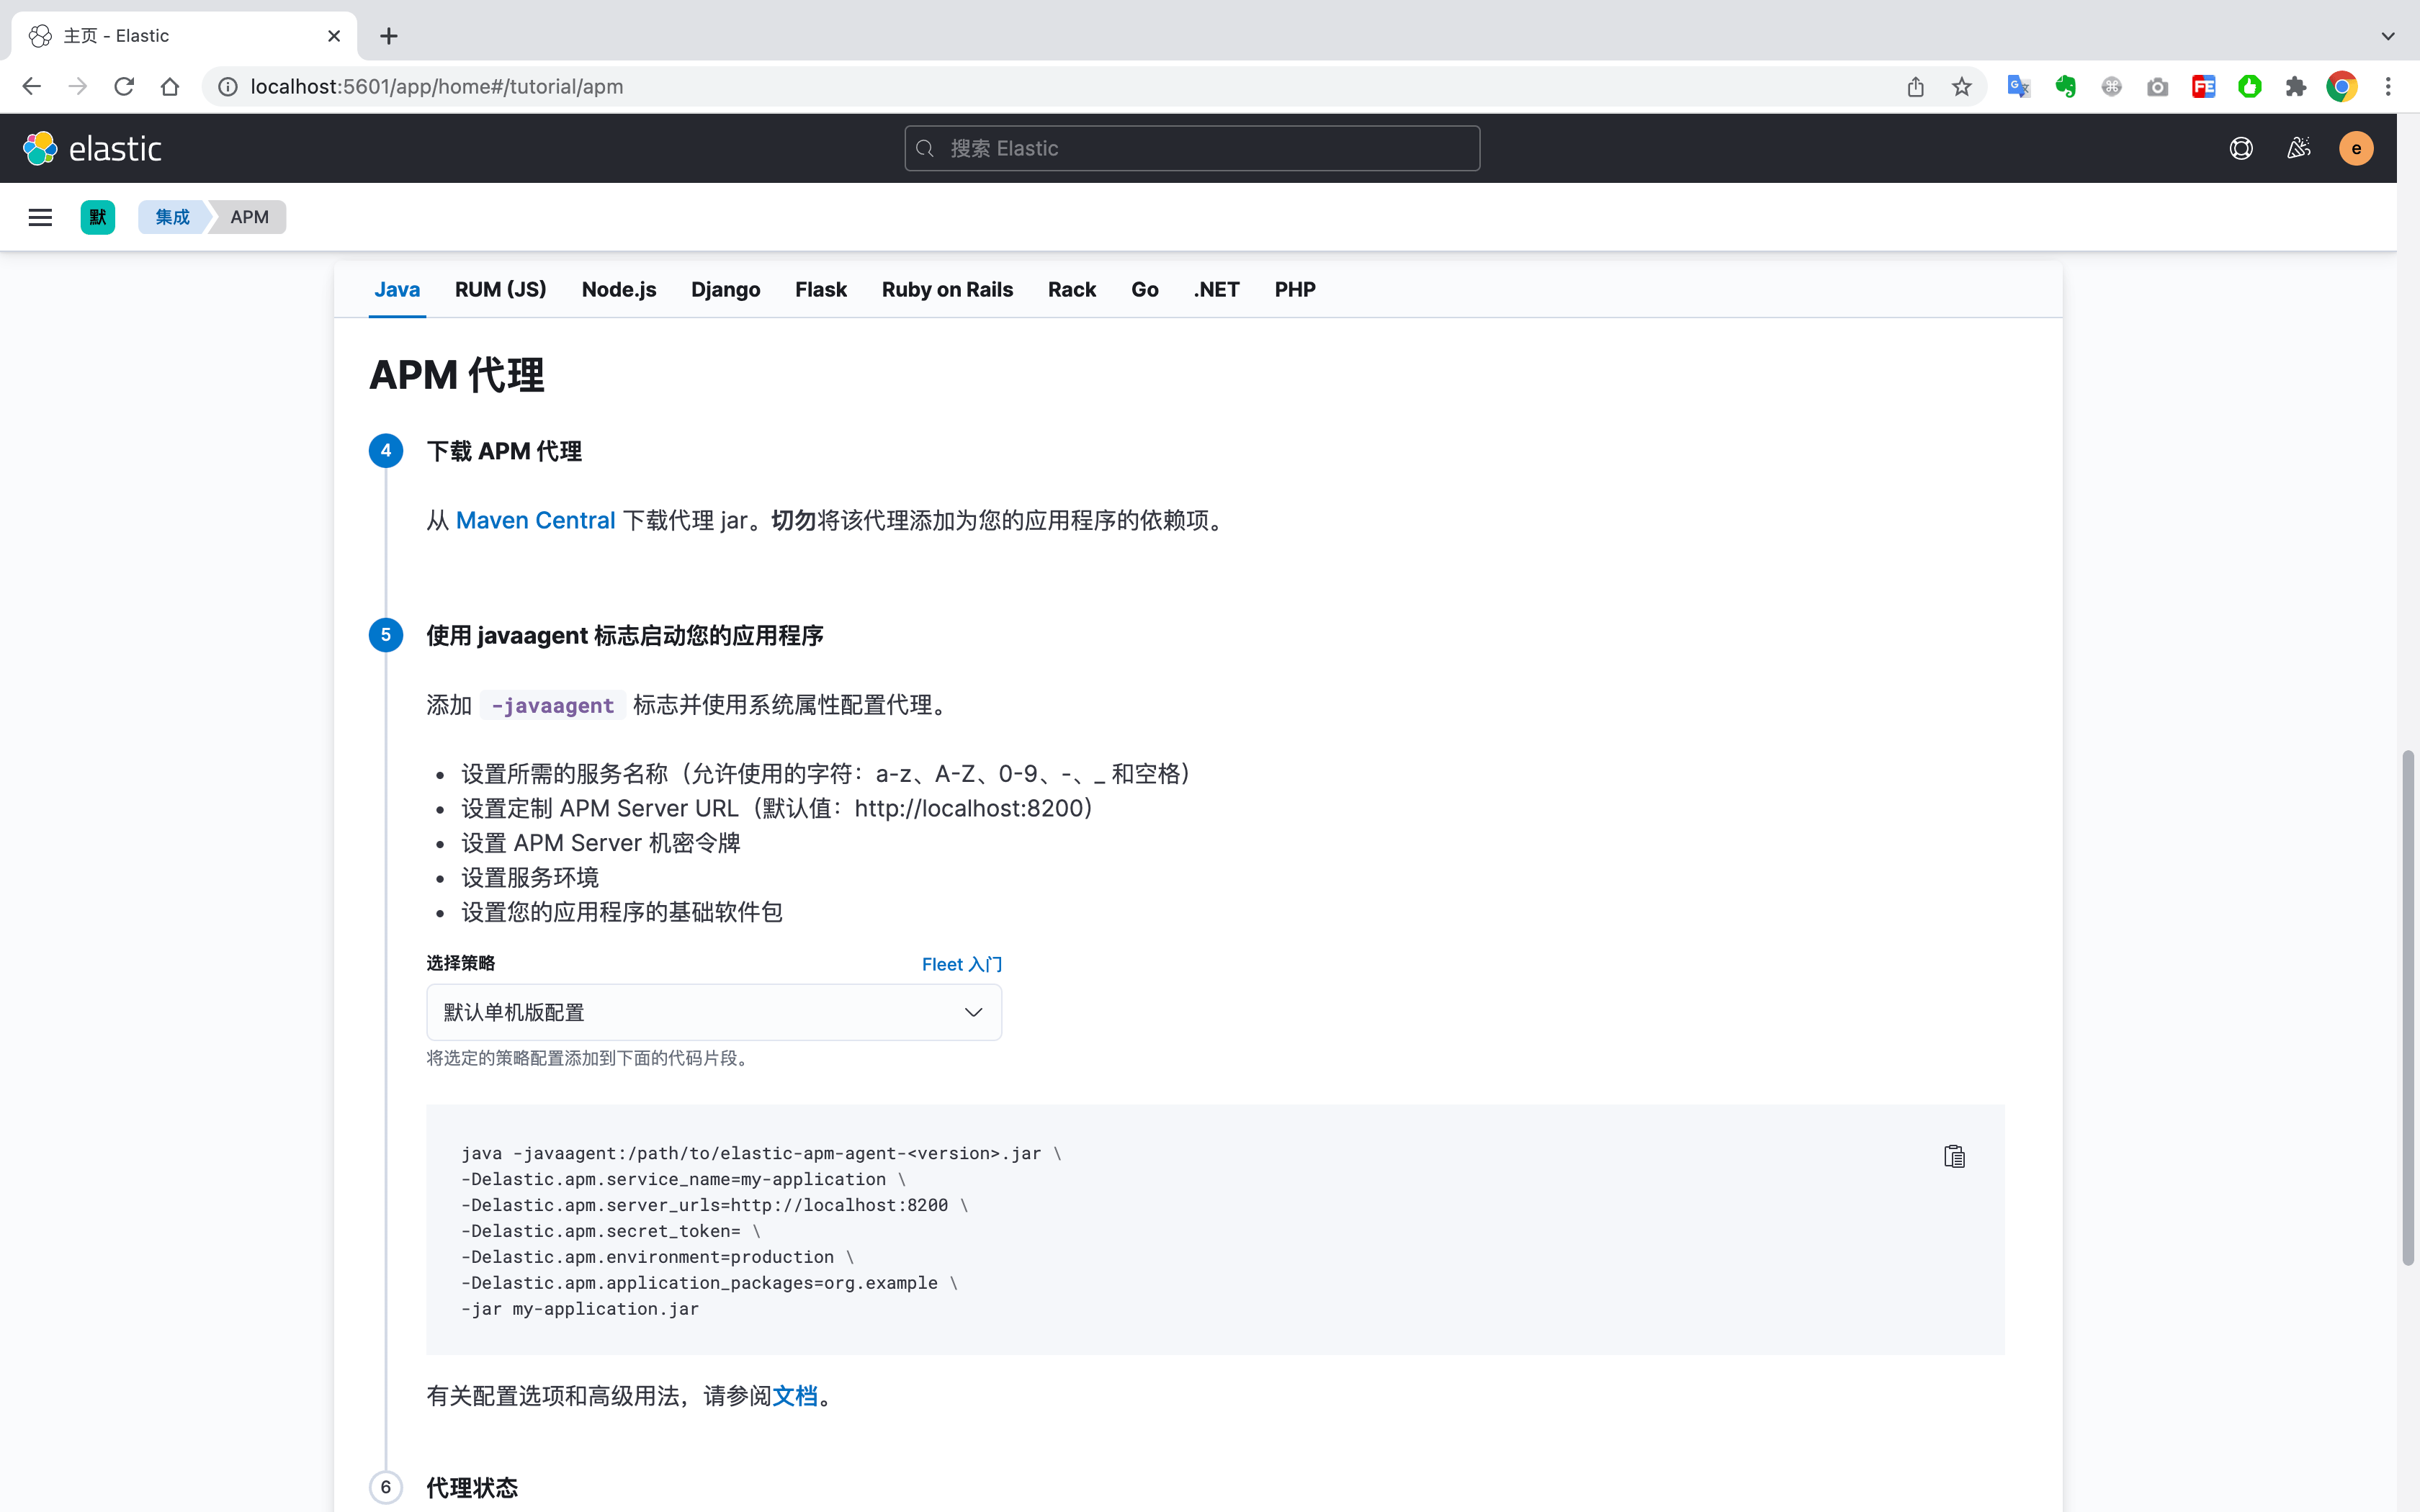The width and height of the screenshot is (2420, 1512).
Task: Close the Elastic browser tab
Action: pyautogui.click(x=334, y=36)
